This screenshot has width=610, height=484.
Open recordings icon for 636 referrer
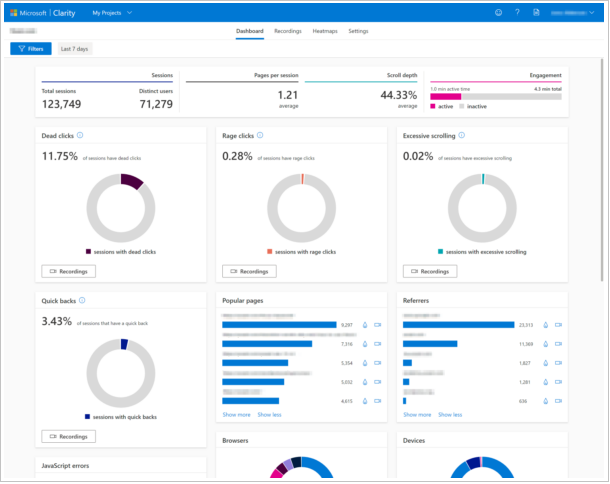coord(558,401)
